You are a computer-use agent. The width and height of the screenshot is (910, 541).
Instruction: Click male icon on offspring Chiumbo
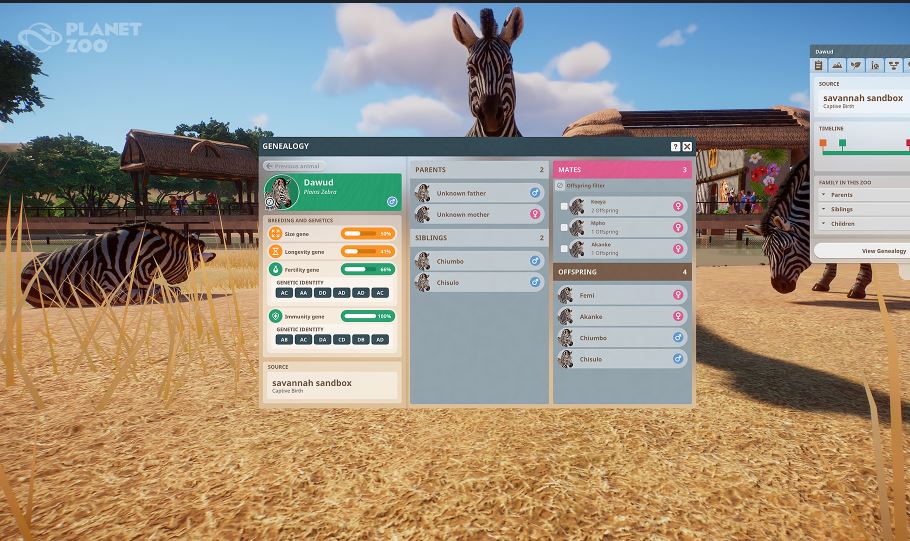[678, 337]
